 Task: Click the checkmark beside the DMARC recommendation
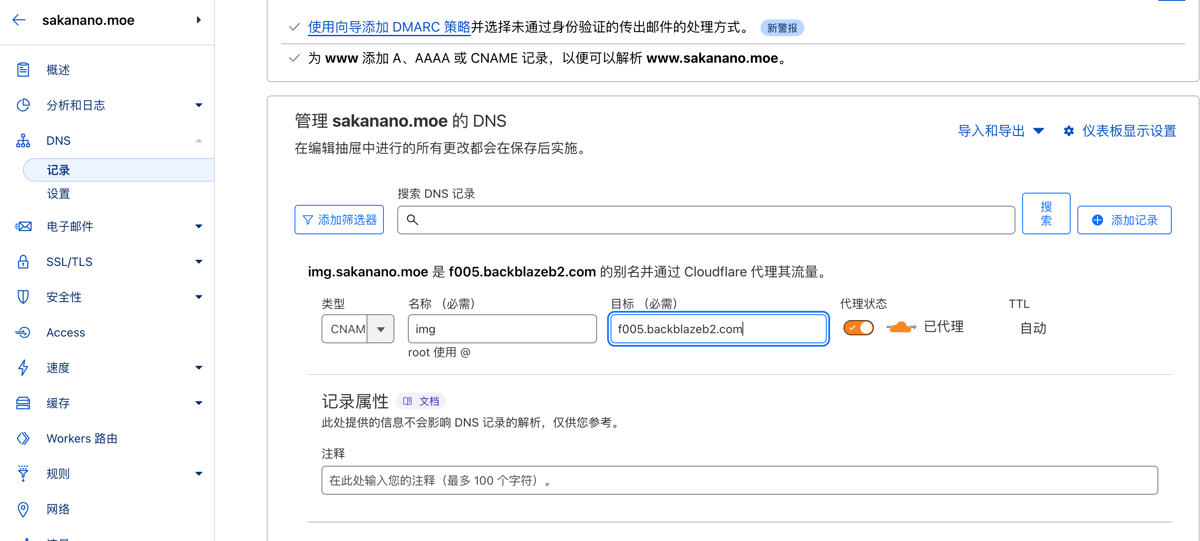click(x=294, y=28)
